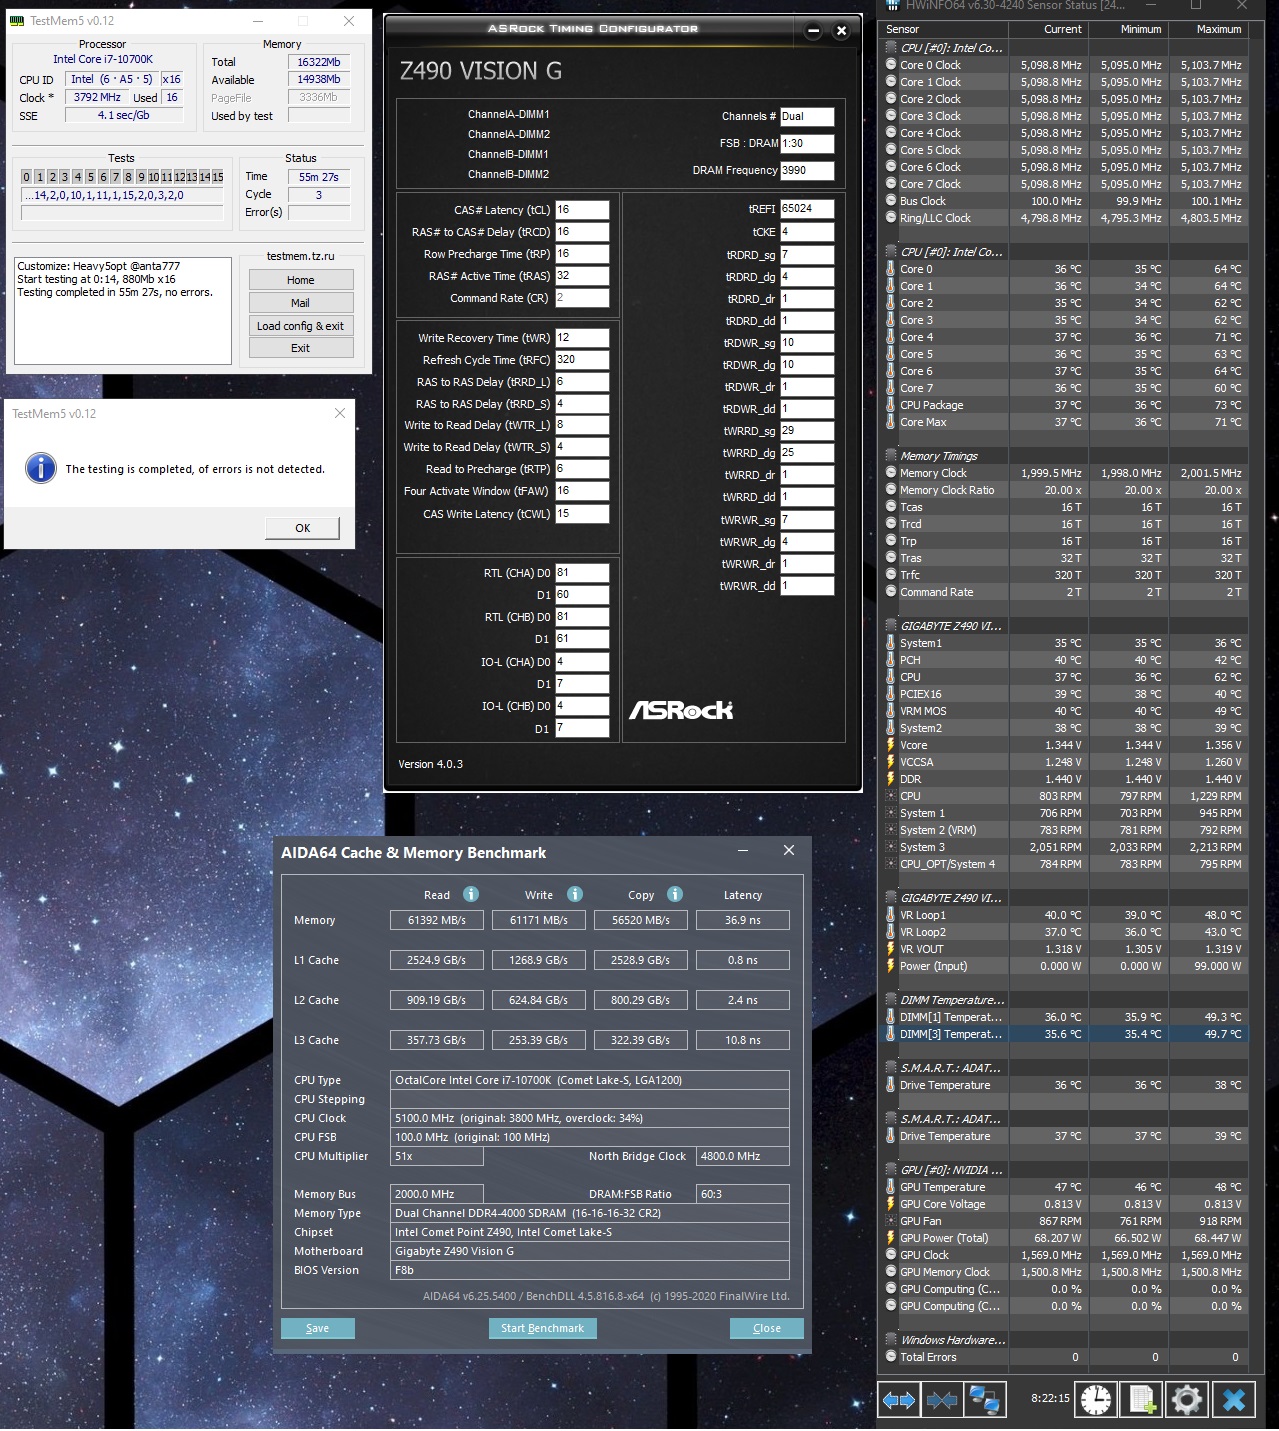Click CPU_OPT/System 4 fan icon in HWiNFO
The image size is (1279, 1431).
tap(891, 864)
